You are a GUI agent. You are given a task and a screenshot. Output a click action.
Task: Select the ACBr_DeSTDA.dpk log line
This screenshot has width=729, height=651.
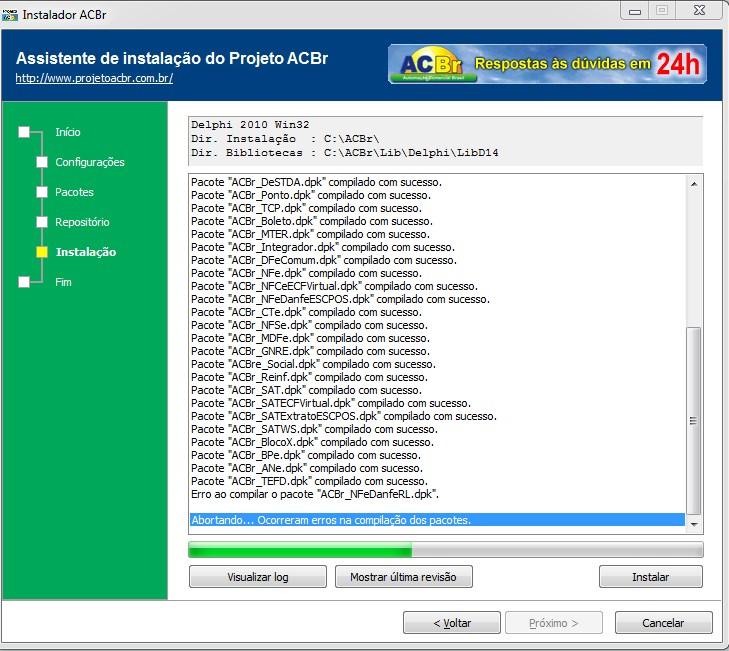coord(316,182)
